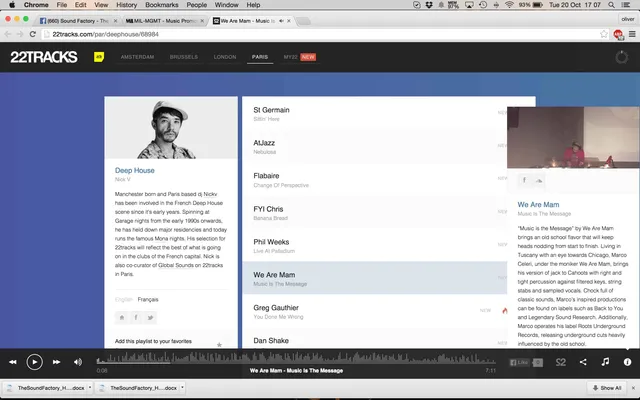640x400 pixels.
Task: Skip to next track in player
Action: 56,362
